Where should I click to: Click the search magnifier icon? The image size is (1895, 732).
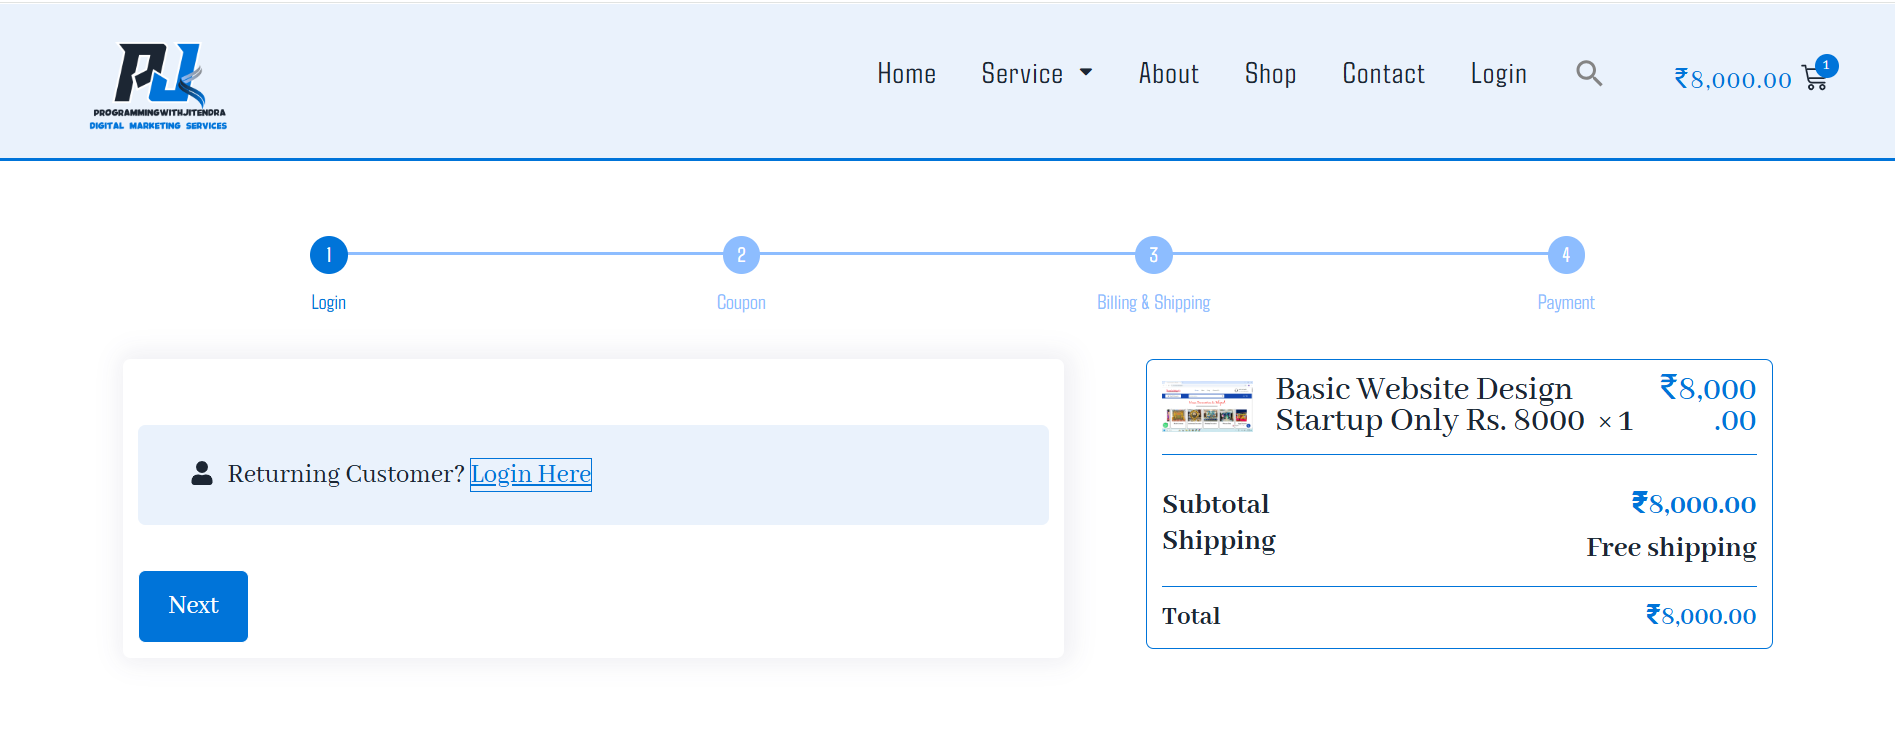click(x=1589, y=73)
